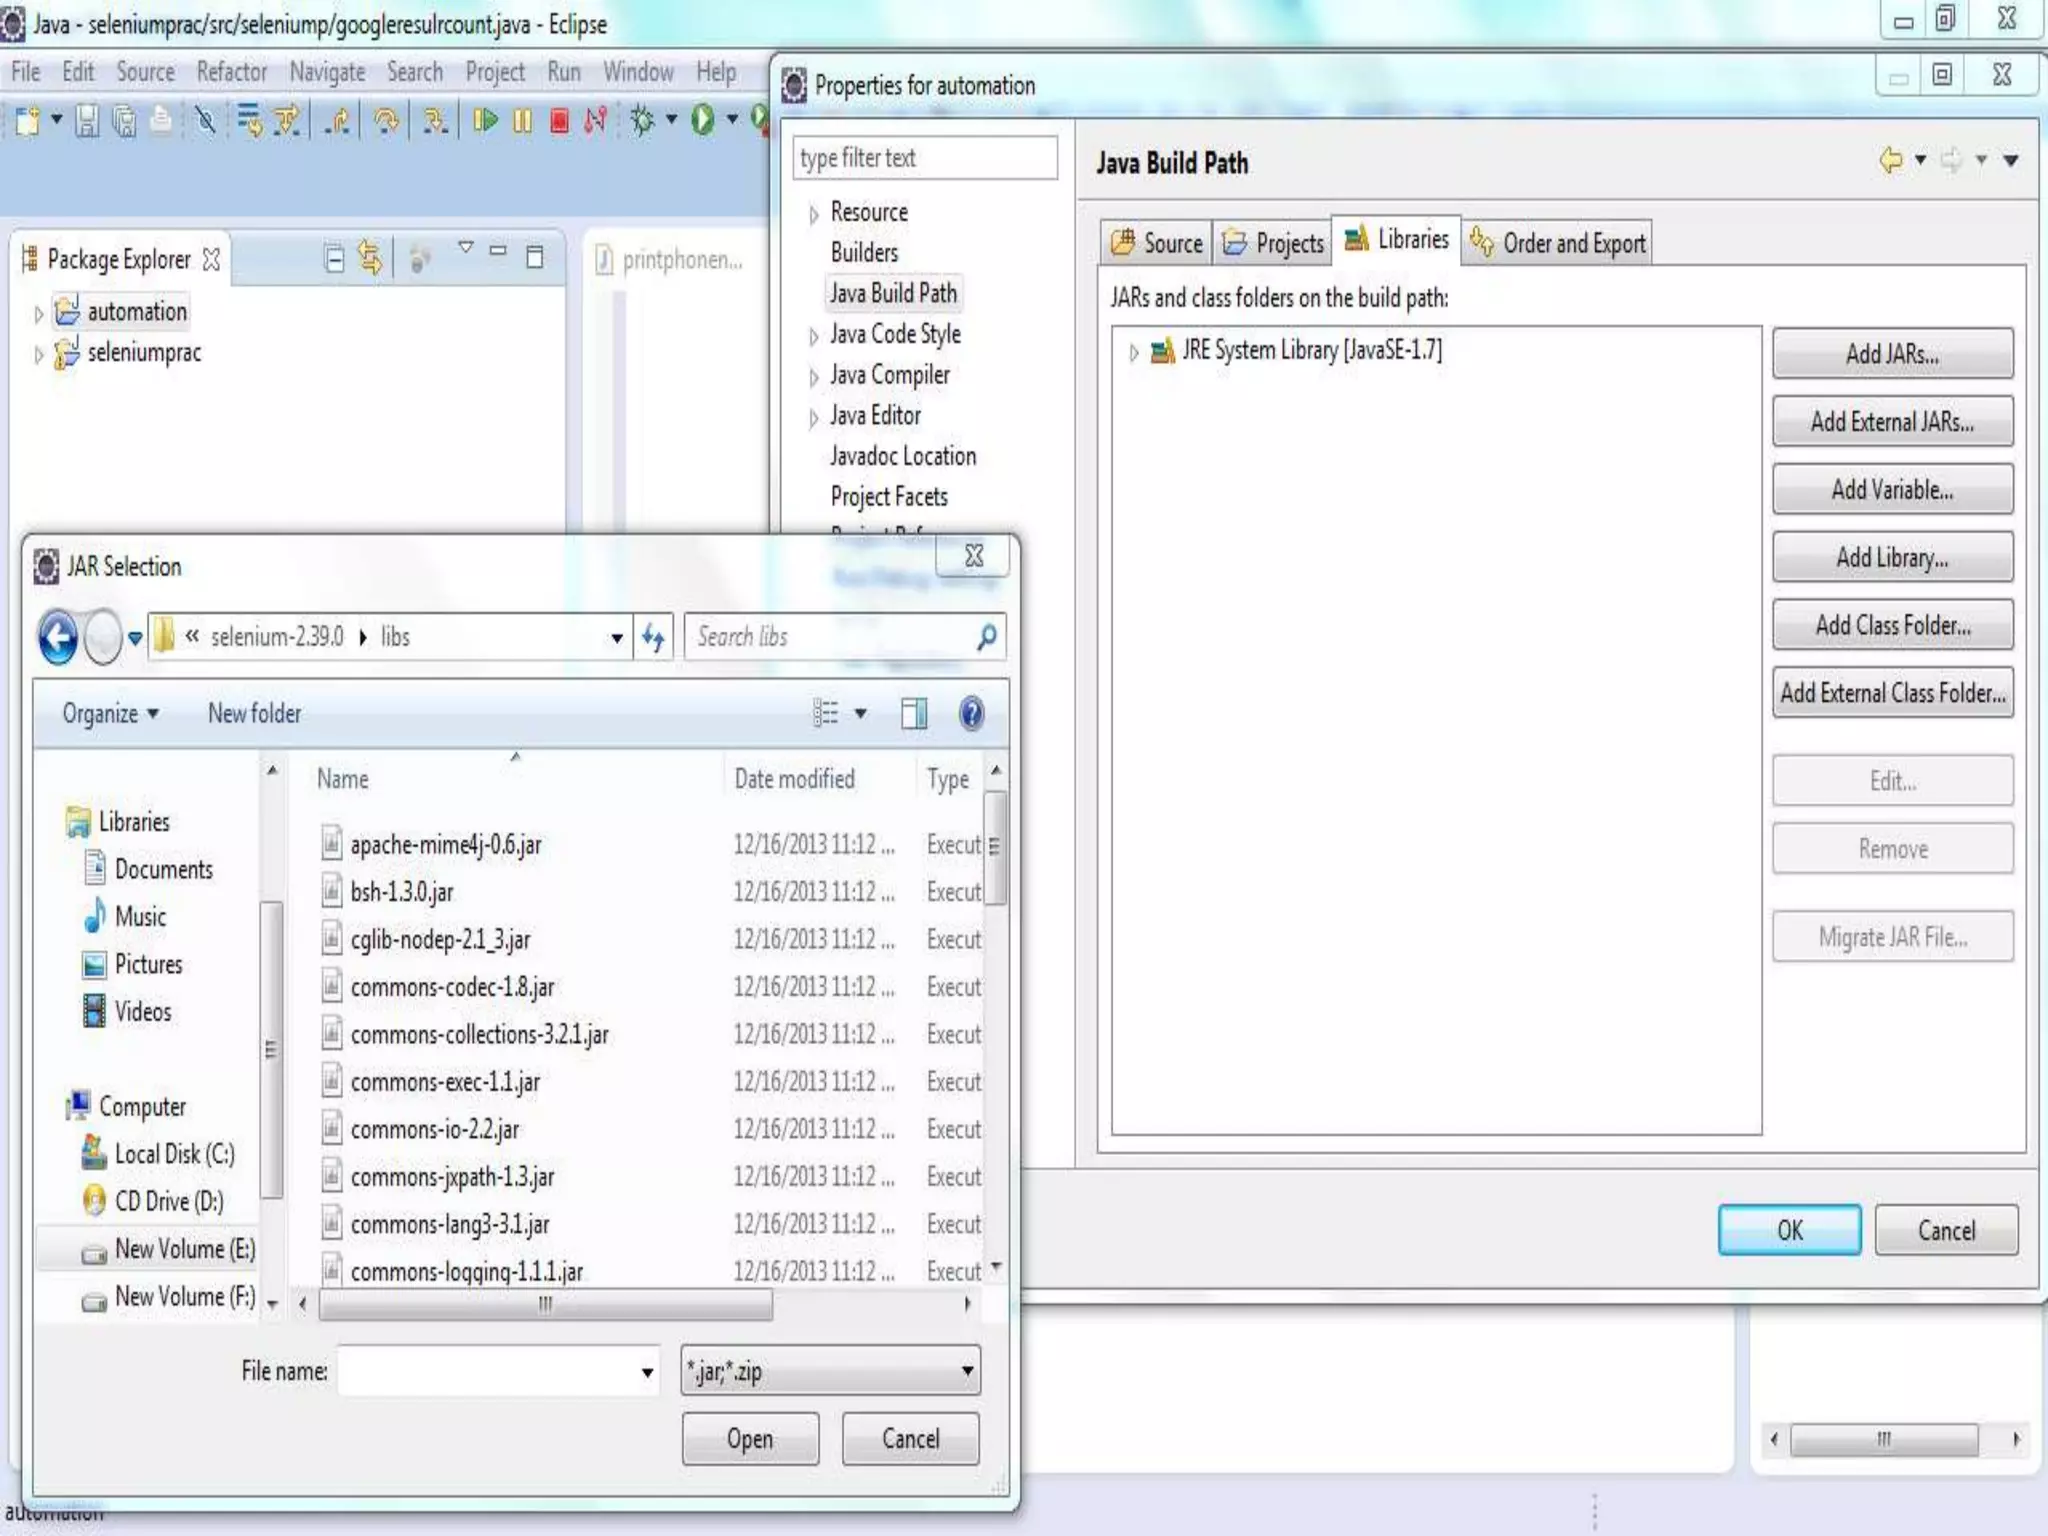The image size is (2048, 1536).
Task: Toggle Link with Editor in Package Explorer
Action: (x=370, y=259)
